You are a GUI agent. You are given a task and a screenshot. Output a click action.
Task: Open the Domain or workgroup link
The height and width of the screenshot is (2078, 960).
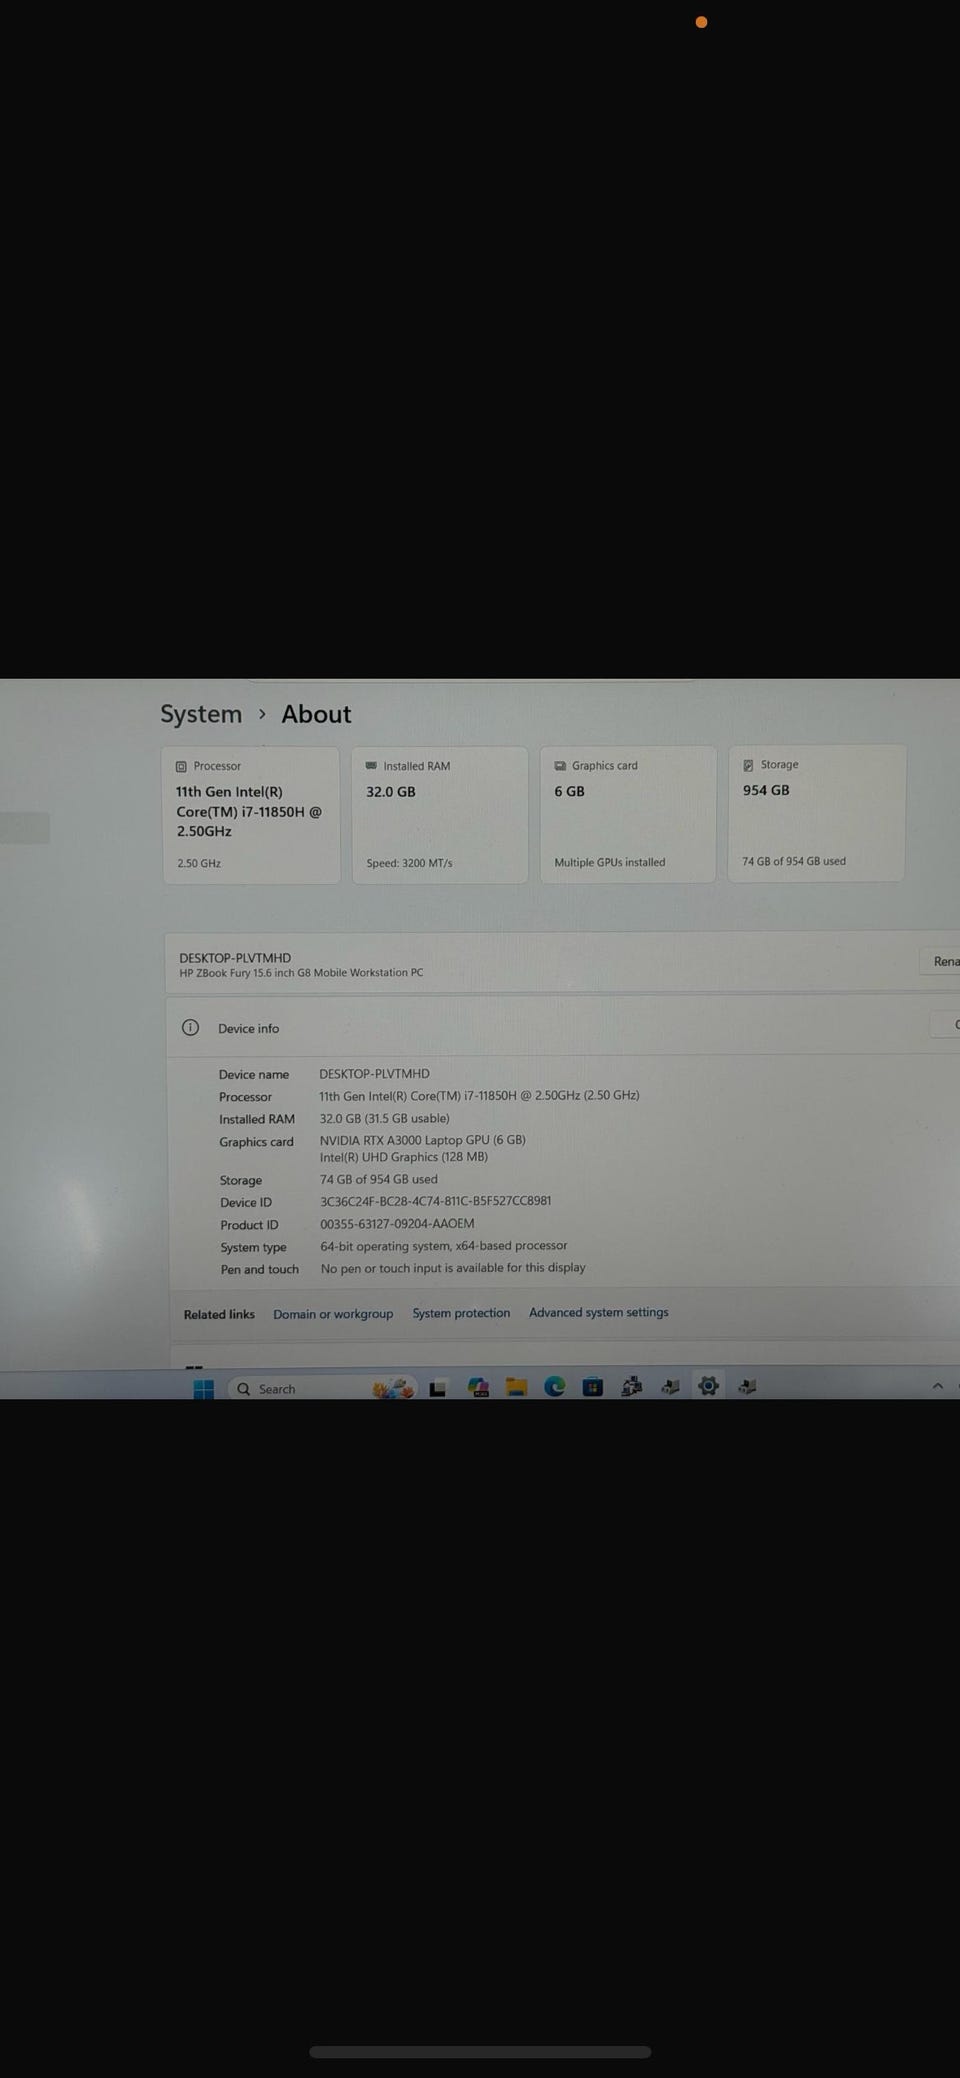333,1314
